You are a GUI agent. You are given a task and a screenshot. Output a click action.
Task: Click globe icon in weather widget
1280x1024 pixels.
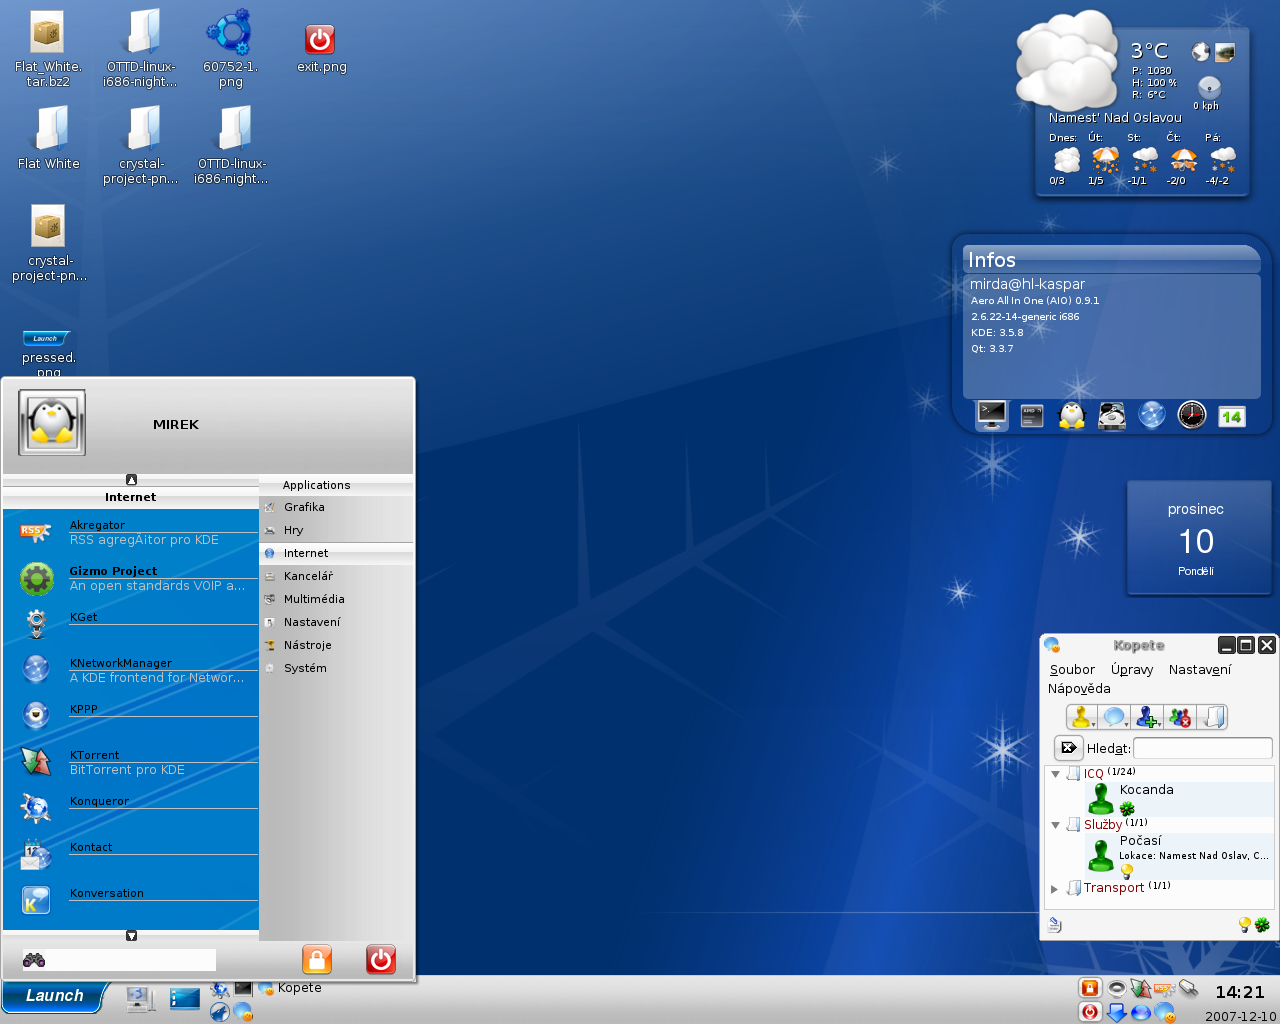point(1201,52)
